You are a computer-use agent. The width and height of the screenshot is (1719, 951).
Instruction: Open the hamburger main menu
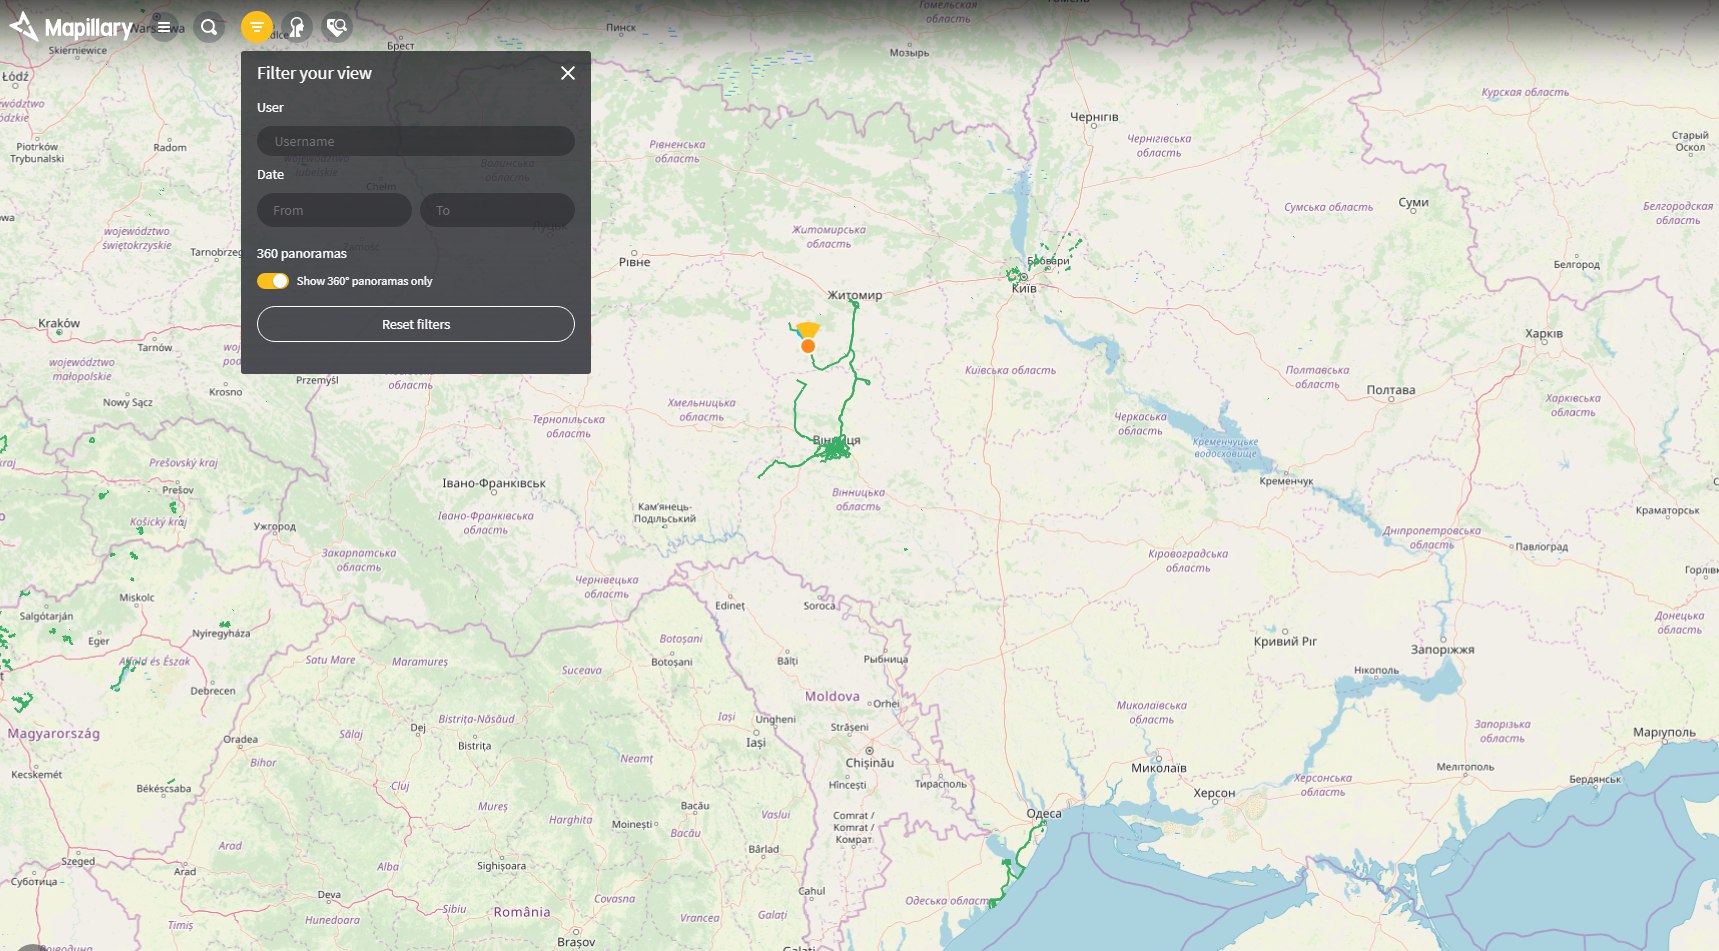pyautogui.click(x=164, y=27)
